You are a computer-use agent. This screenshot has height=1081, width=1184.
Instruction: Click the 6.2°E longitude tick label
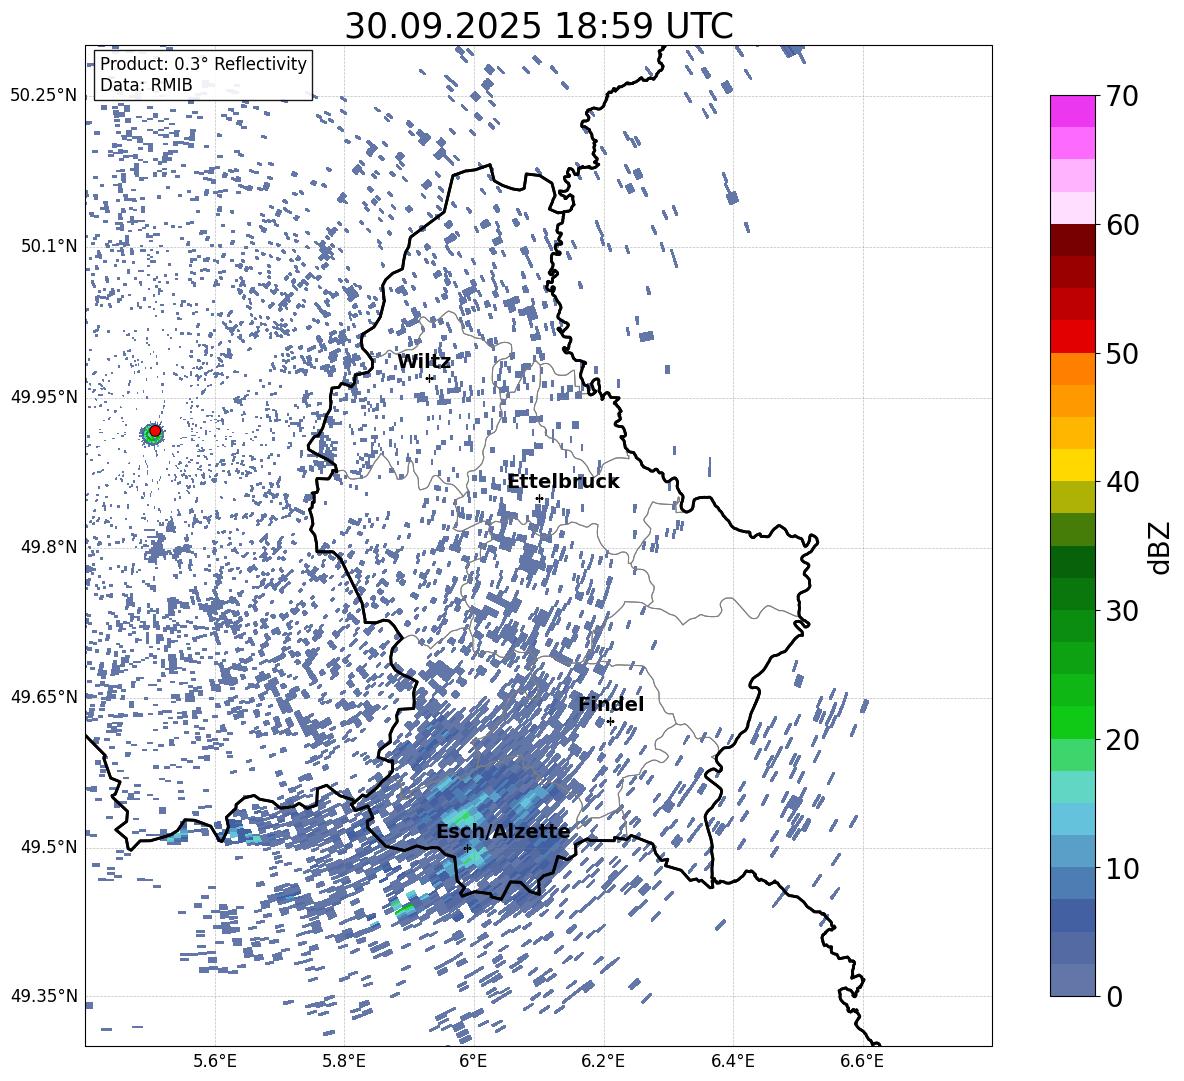point(603,1061)
